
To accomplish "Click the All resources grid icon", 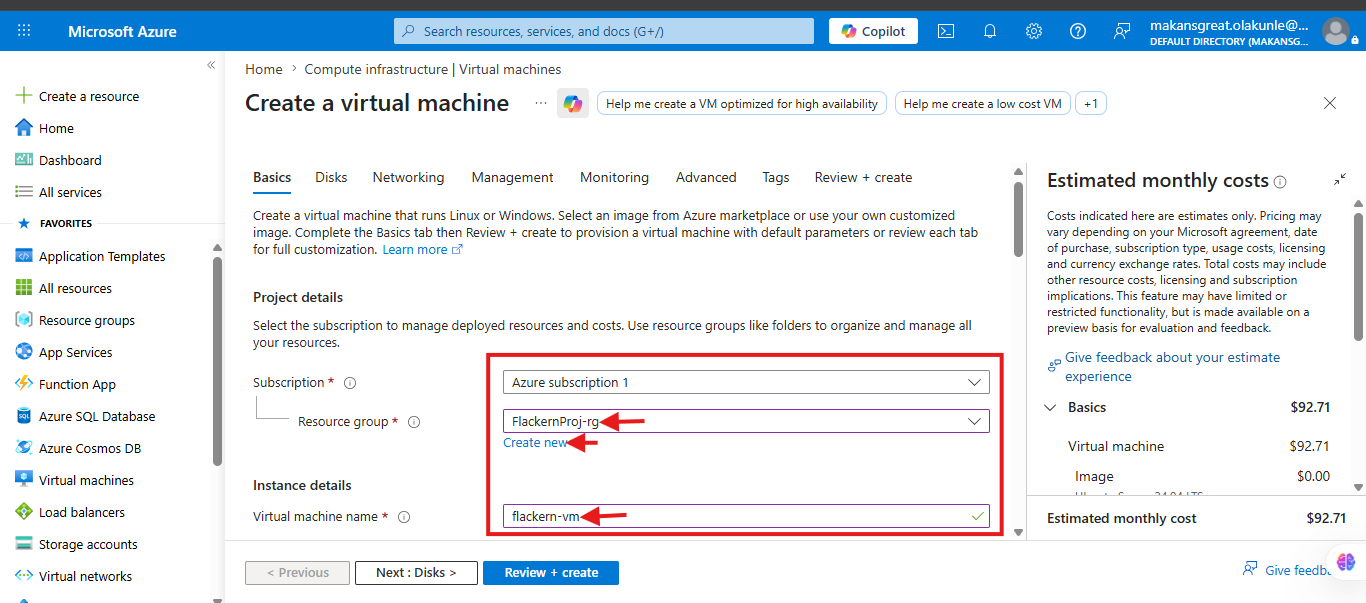I will pos(24,288).
